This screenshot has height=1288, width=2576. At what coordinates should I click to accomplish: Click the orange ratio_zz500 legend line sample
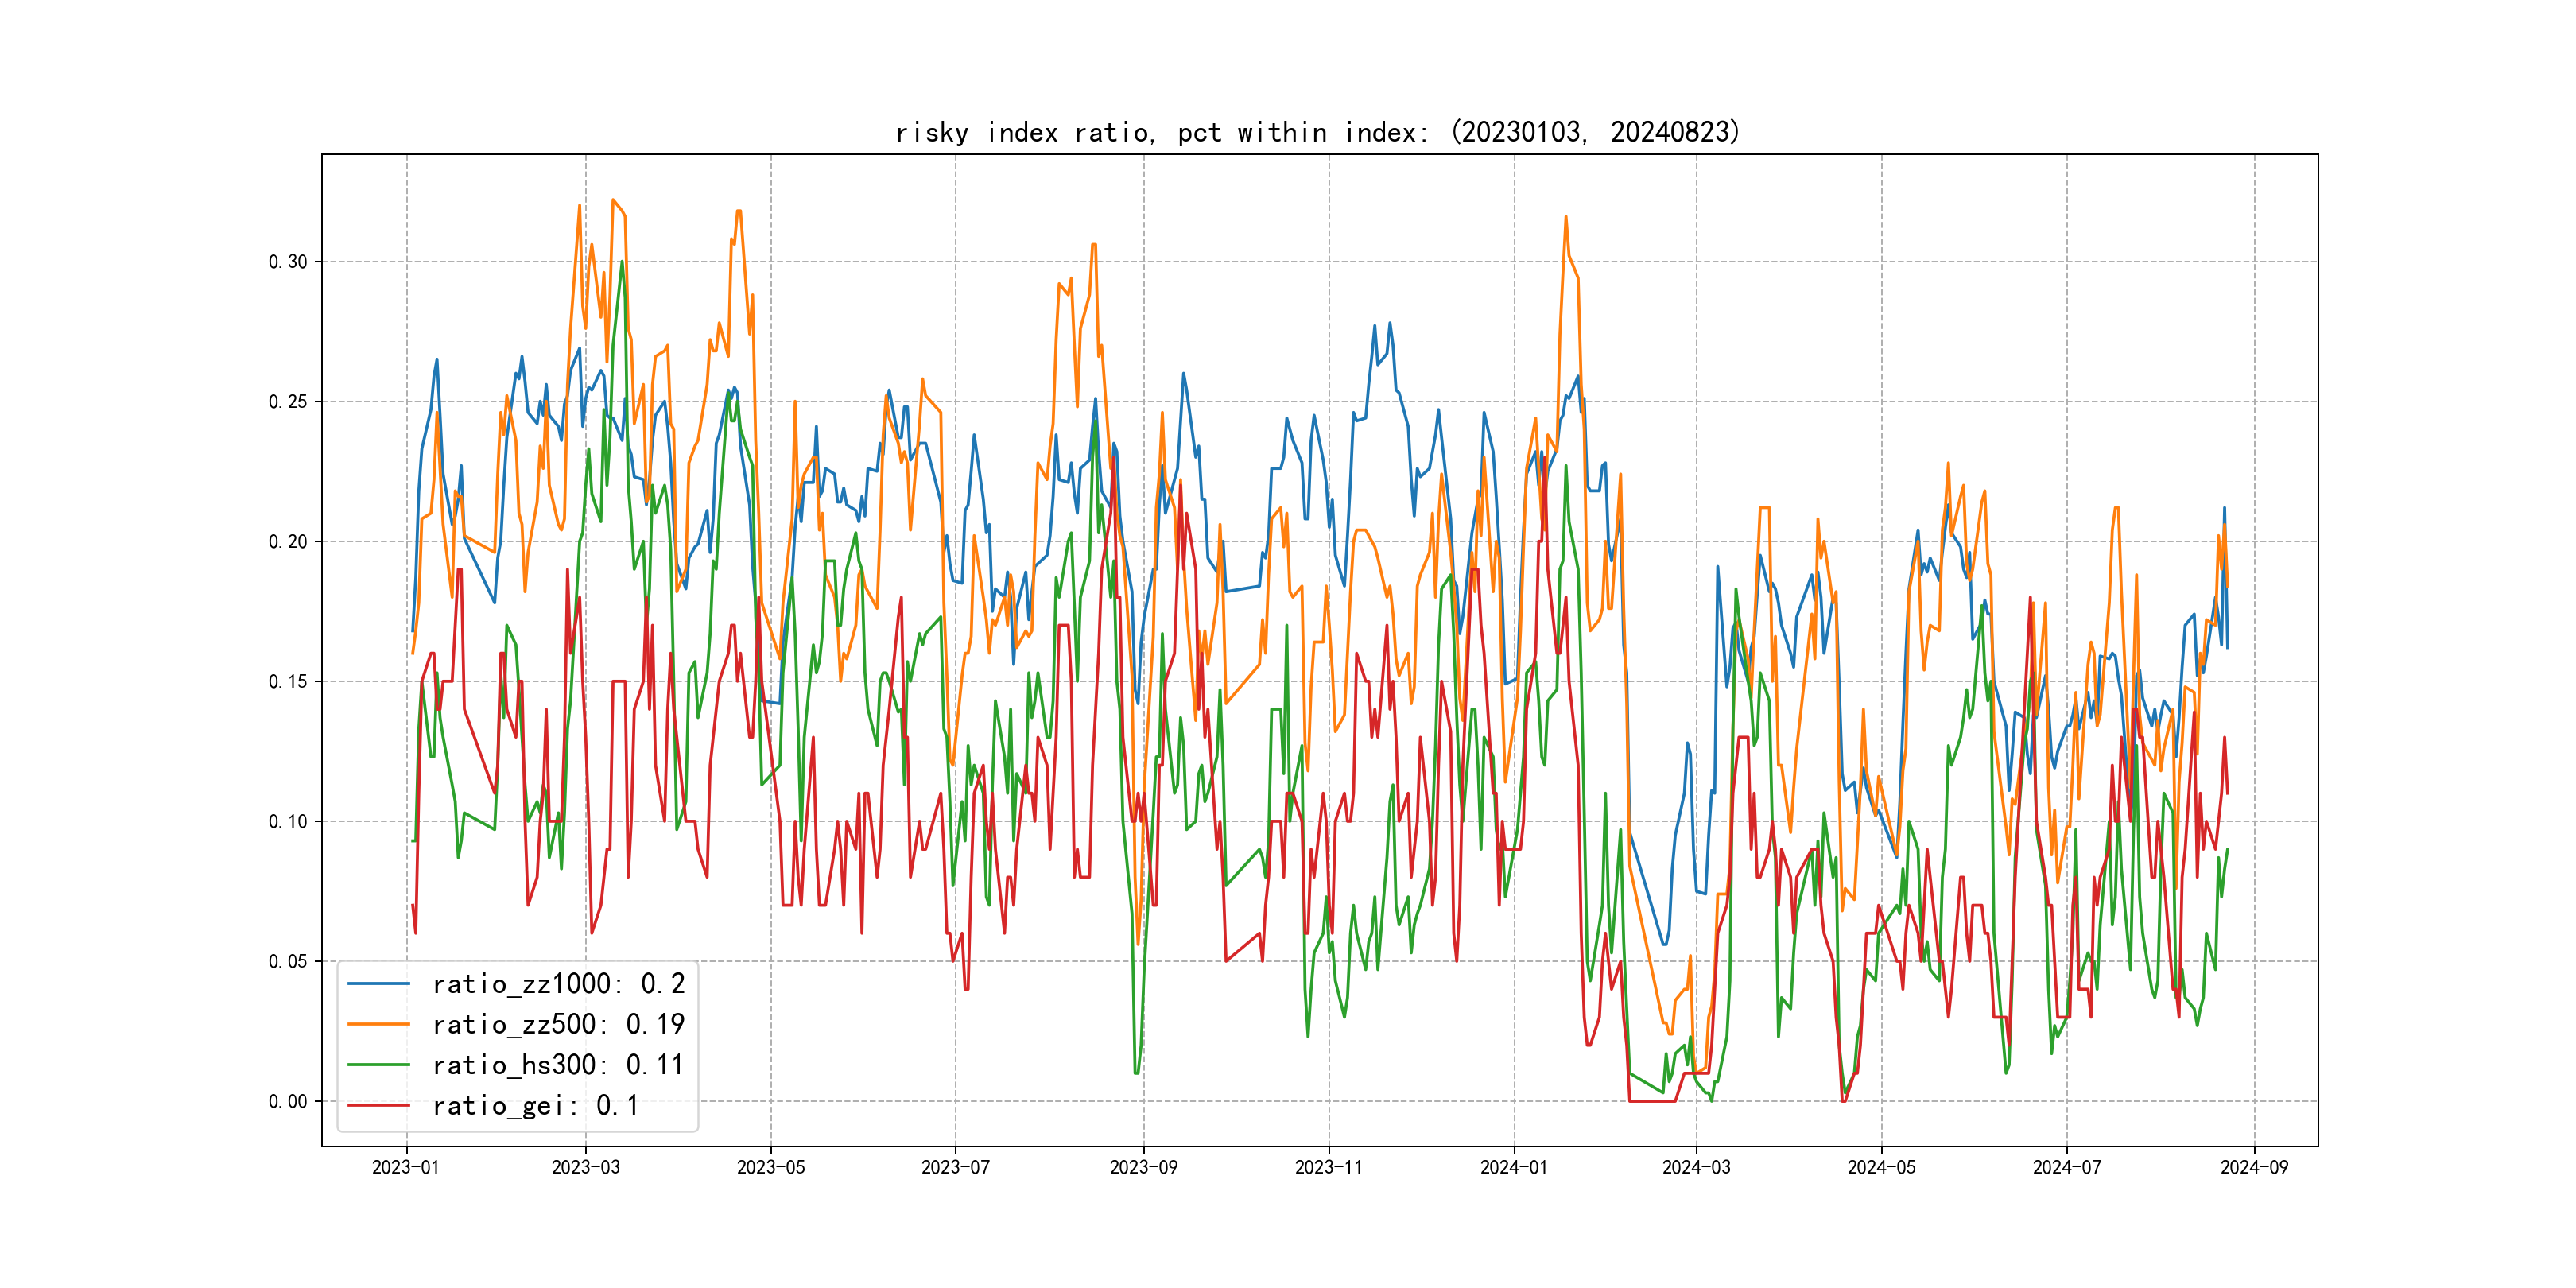[x=378, y=1024]
